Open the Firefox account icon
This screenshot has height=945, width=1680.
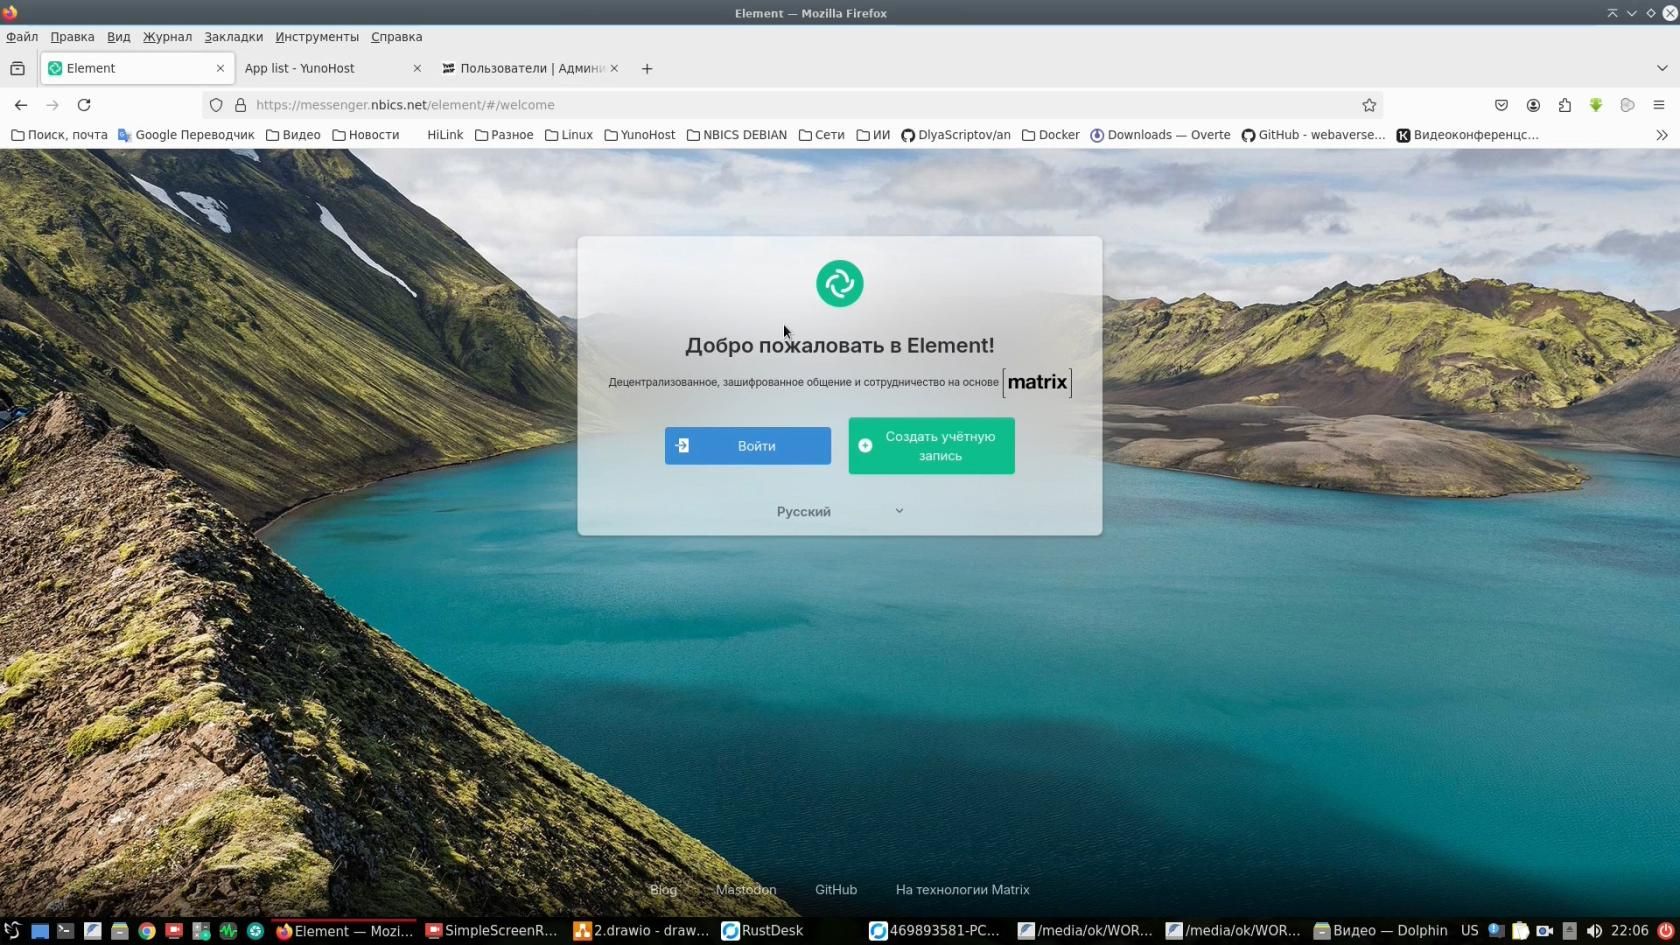[x=1533, y=105]
